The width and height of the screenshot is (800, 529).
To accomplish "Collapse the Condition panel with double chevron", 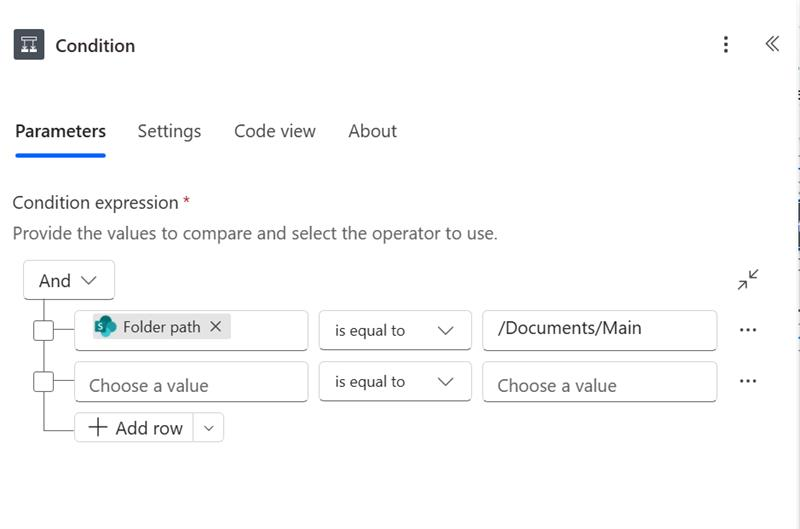I will 772,44.
